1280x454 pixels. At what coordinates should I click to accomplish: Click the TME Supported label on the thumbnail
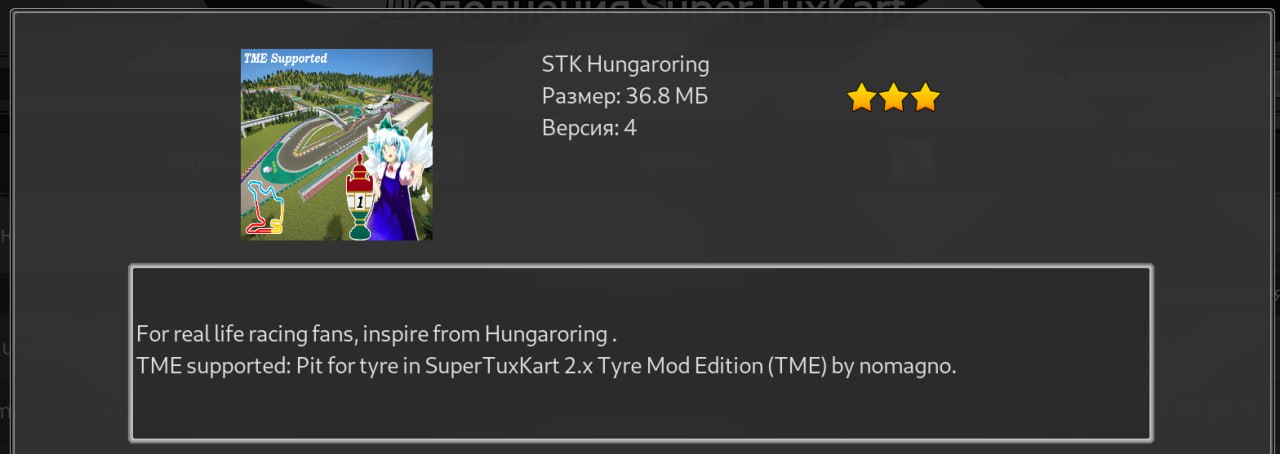285,58
